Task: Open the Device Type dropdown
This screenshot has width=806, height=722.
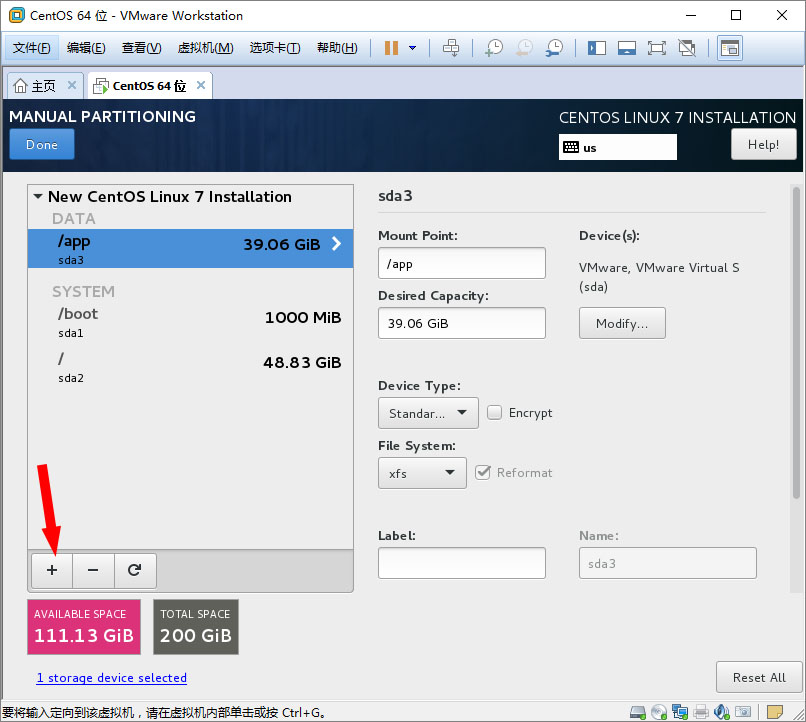Action: (428, 413)
